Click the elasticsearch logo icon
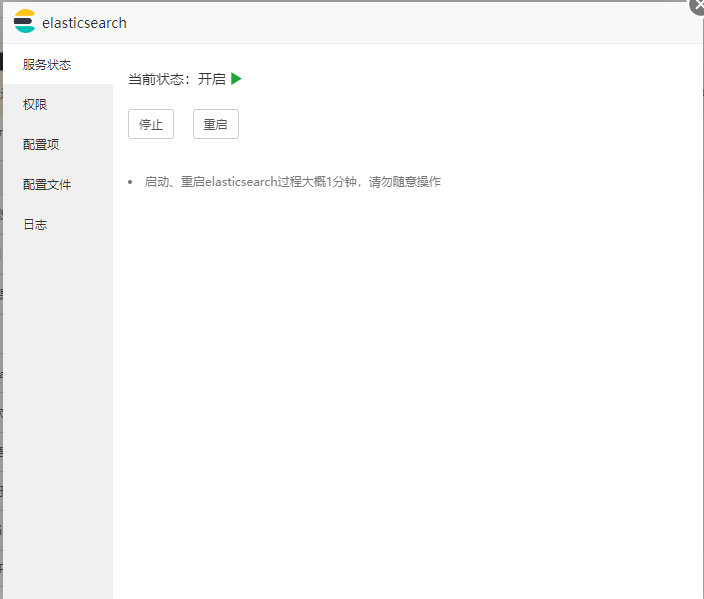The height and width of the screenshot is (599, 704). (x=25, y=21)
